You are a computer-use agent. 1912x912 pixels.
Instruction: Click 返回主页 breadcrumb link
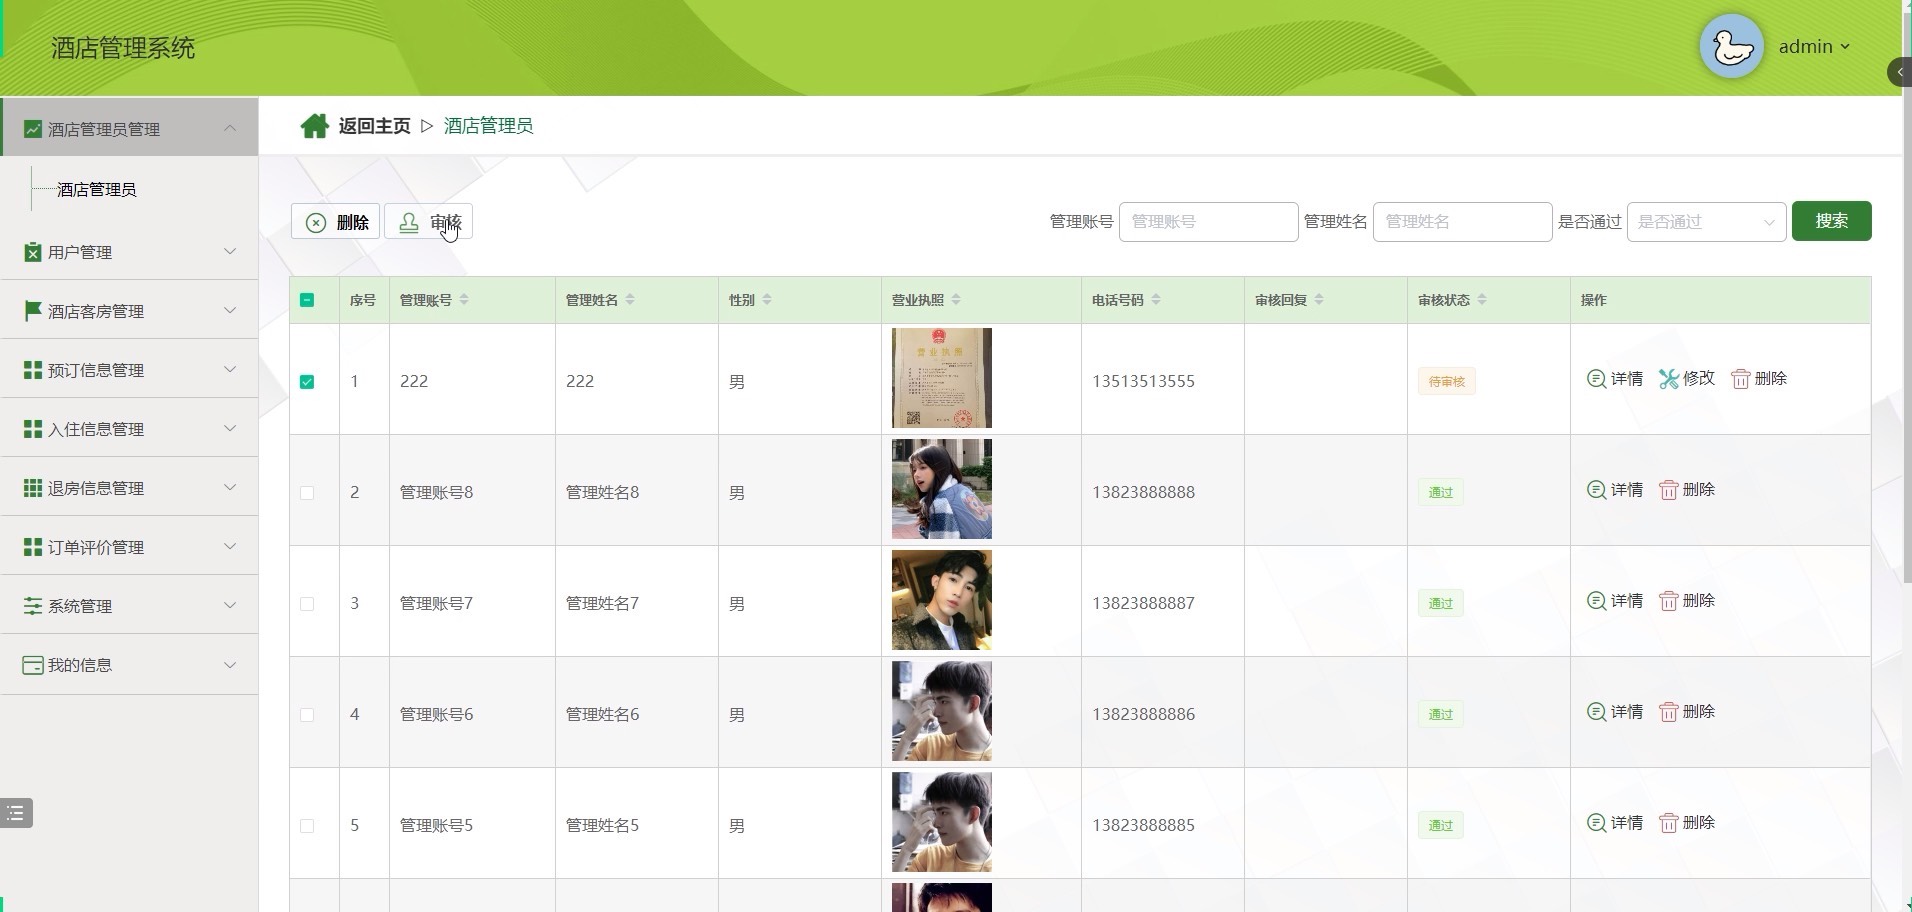tap(374, 126)
